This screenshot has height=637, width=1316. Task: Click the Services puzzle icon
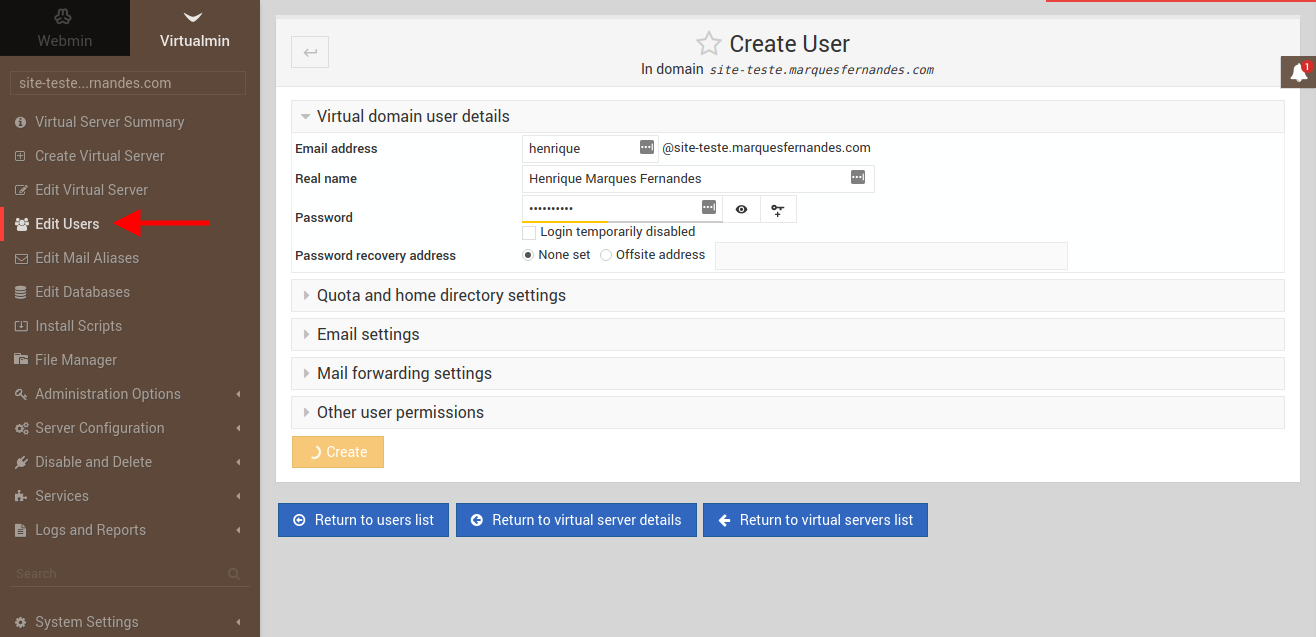point(21,496)
